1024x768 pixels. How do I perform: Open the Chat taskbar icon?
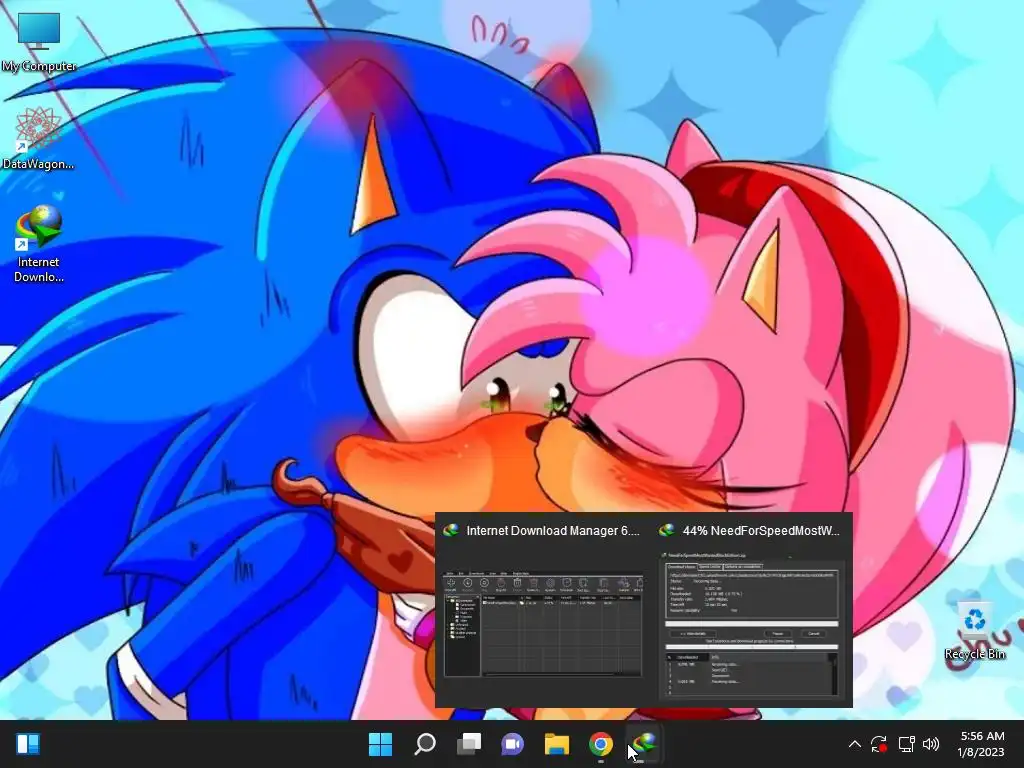513,744
